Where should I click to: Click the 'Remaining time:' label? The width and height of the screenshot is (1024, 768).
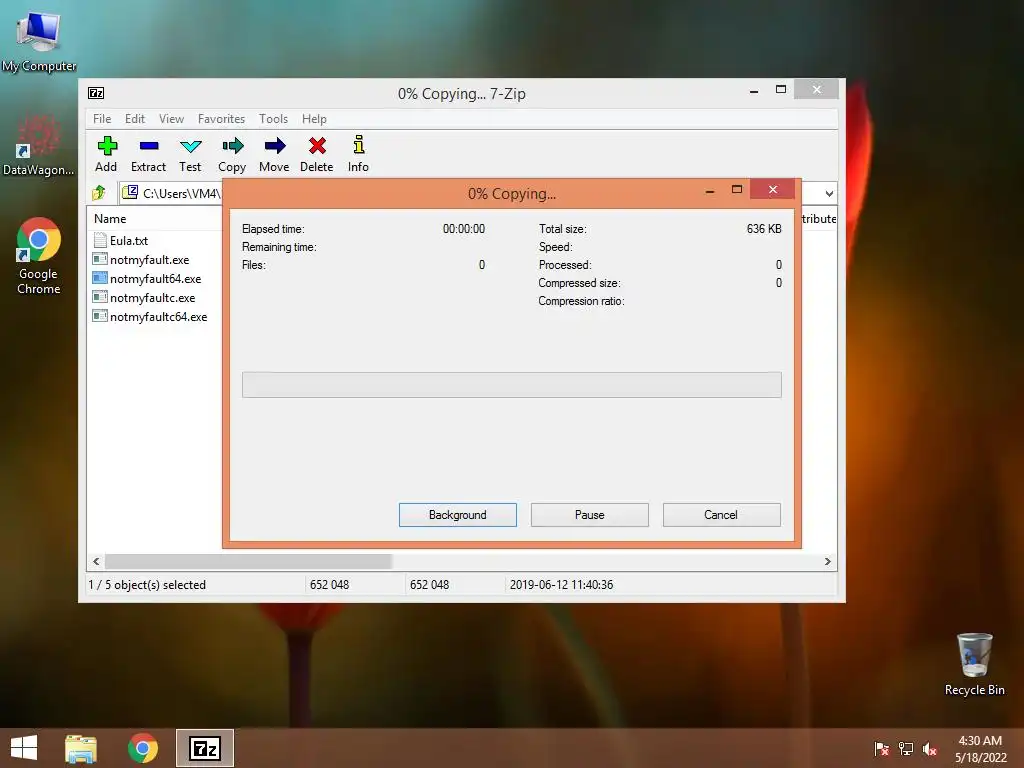pos(279,247)
